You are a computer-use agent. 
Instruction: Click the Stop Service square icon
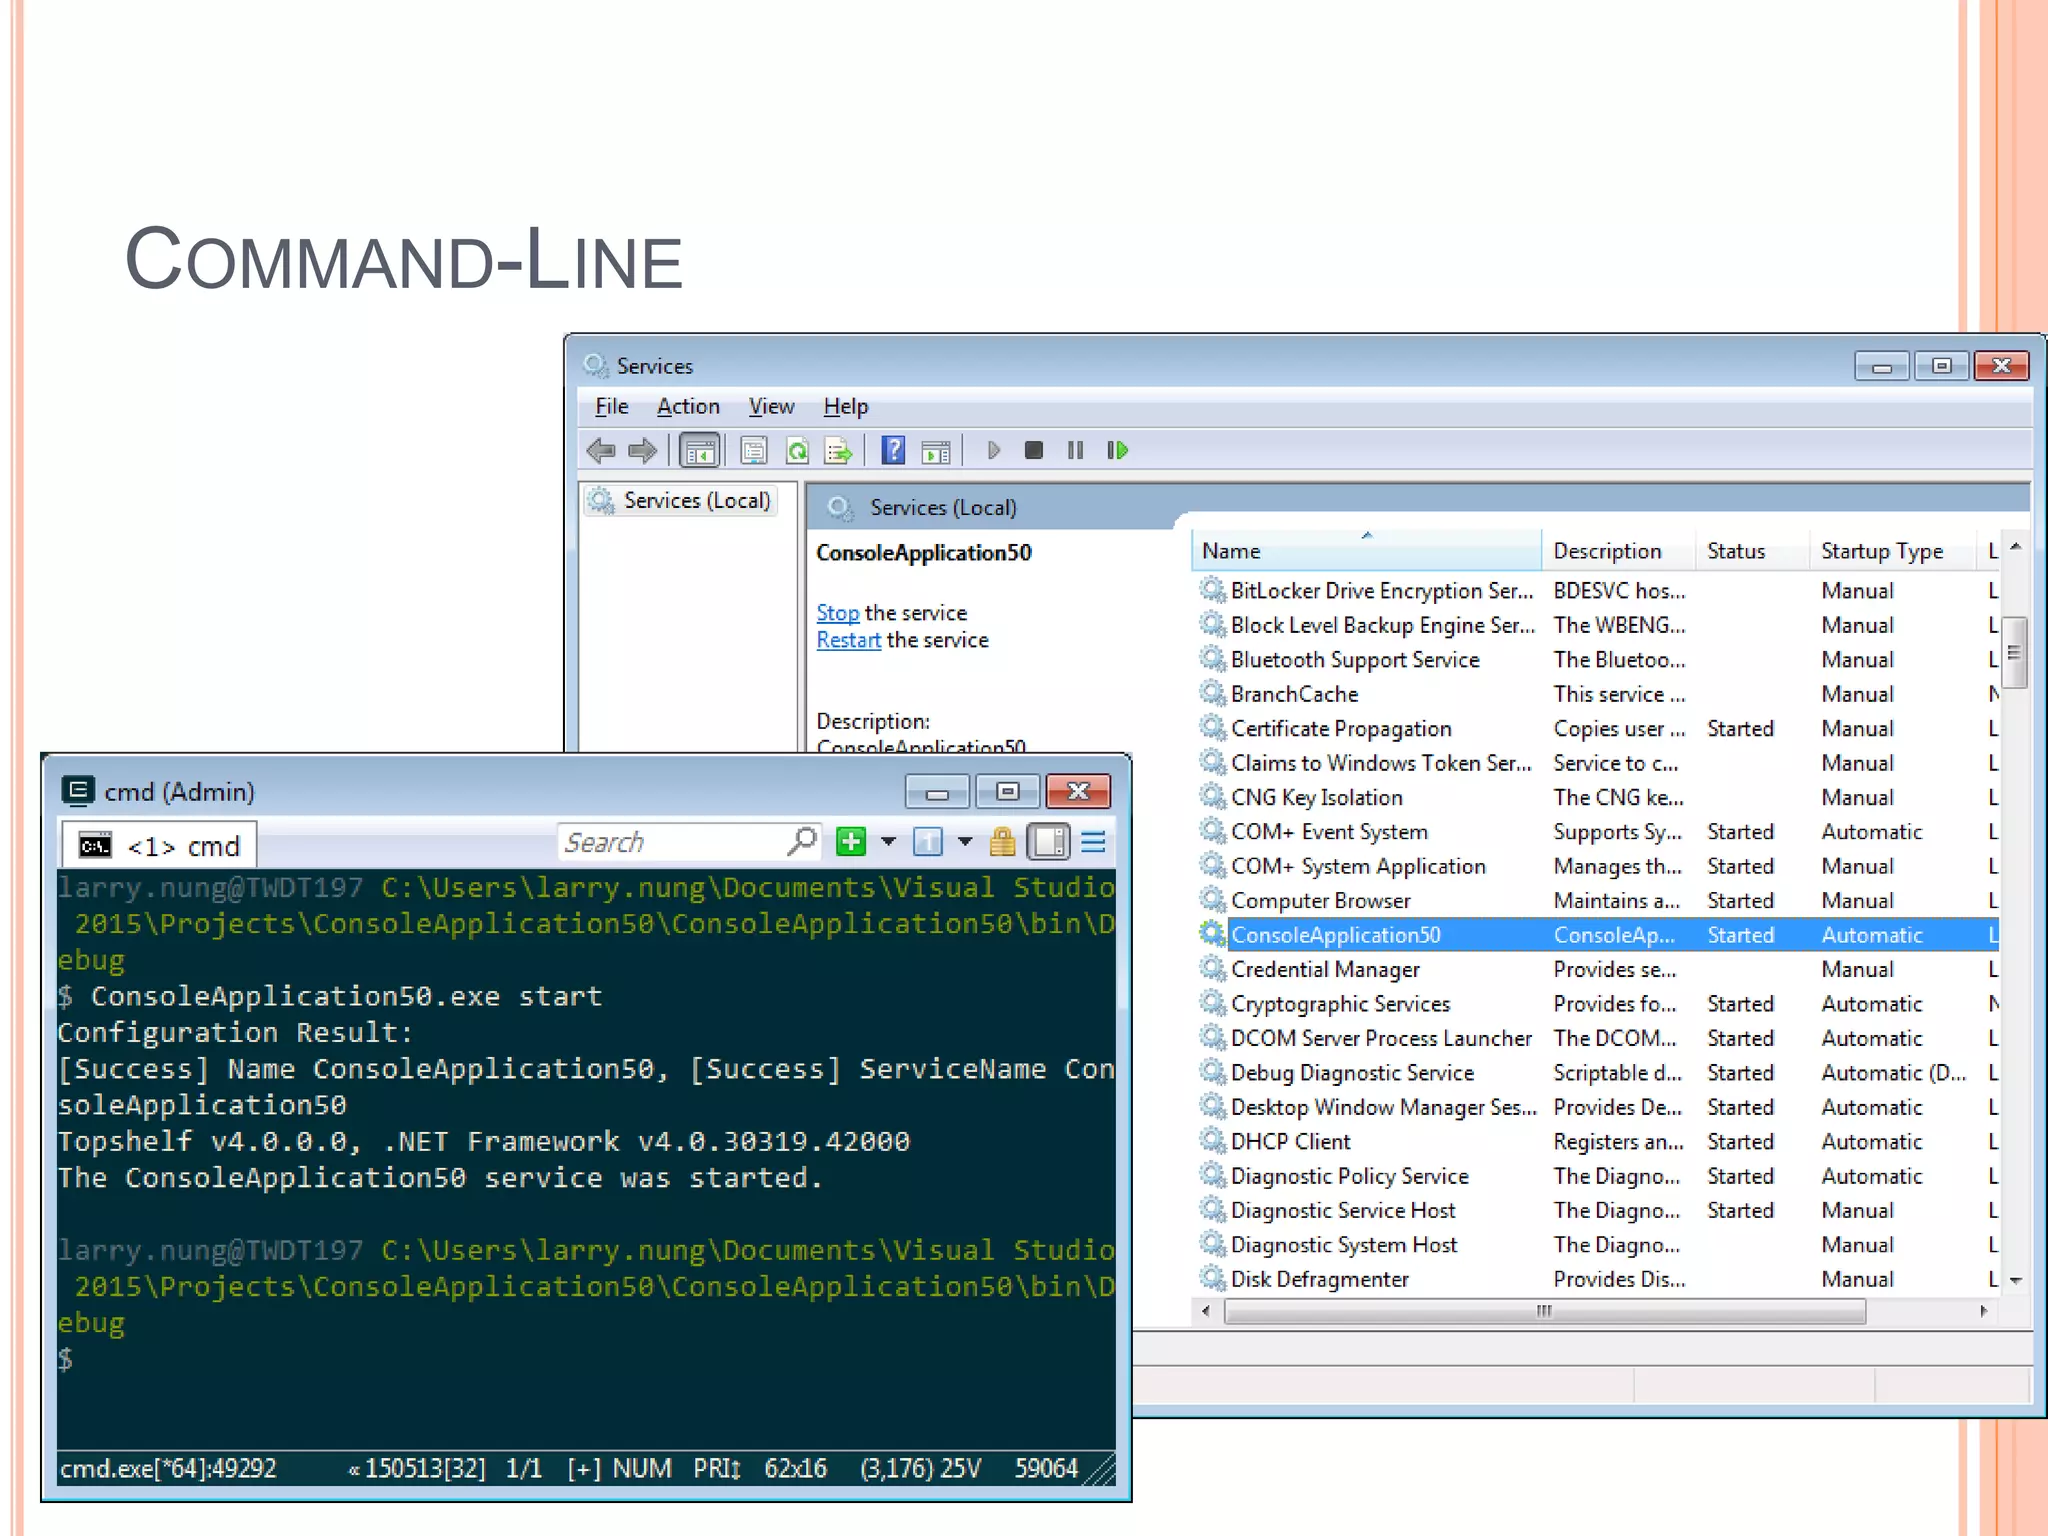tap(1034, 451)
